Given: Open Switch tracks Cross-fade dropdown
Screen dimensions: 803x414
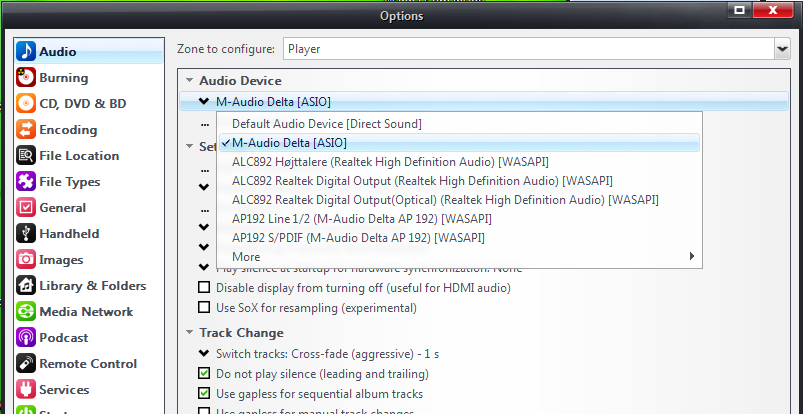Looking at the screenshot, I should click(204, 354).
